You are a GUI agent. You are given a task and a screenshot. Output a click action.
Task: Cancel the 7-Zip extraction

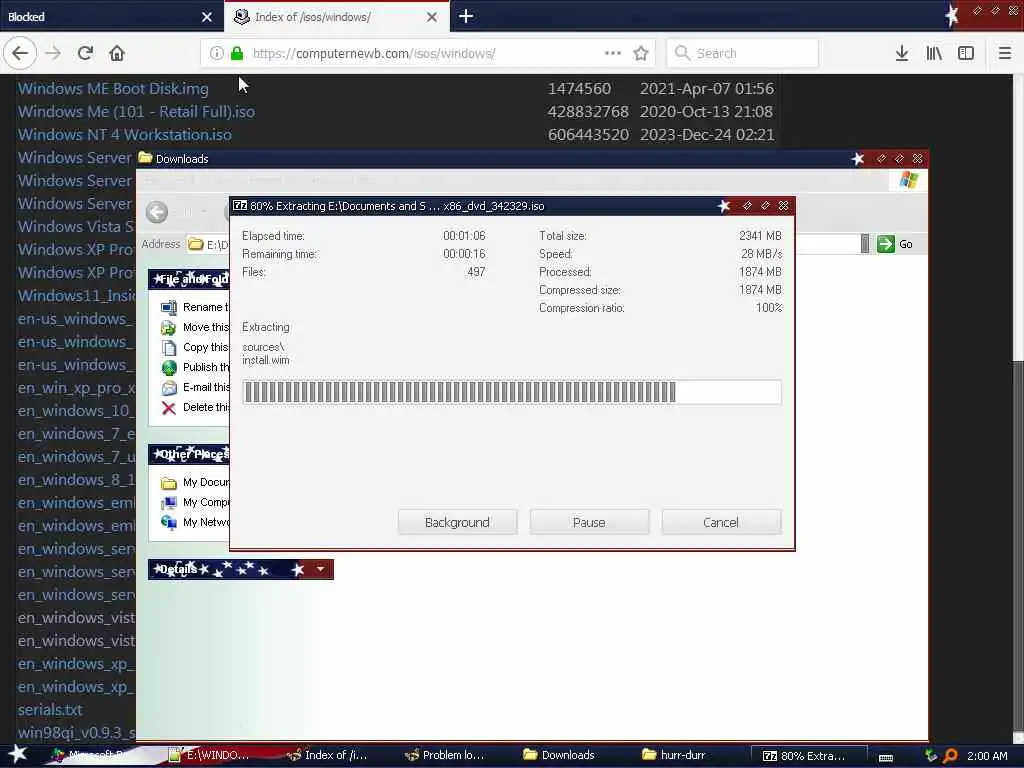720,522
